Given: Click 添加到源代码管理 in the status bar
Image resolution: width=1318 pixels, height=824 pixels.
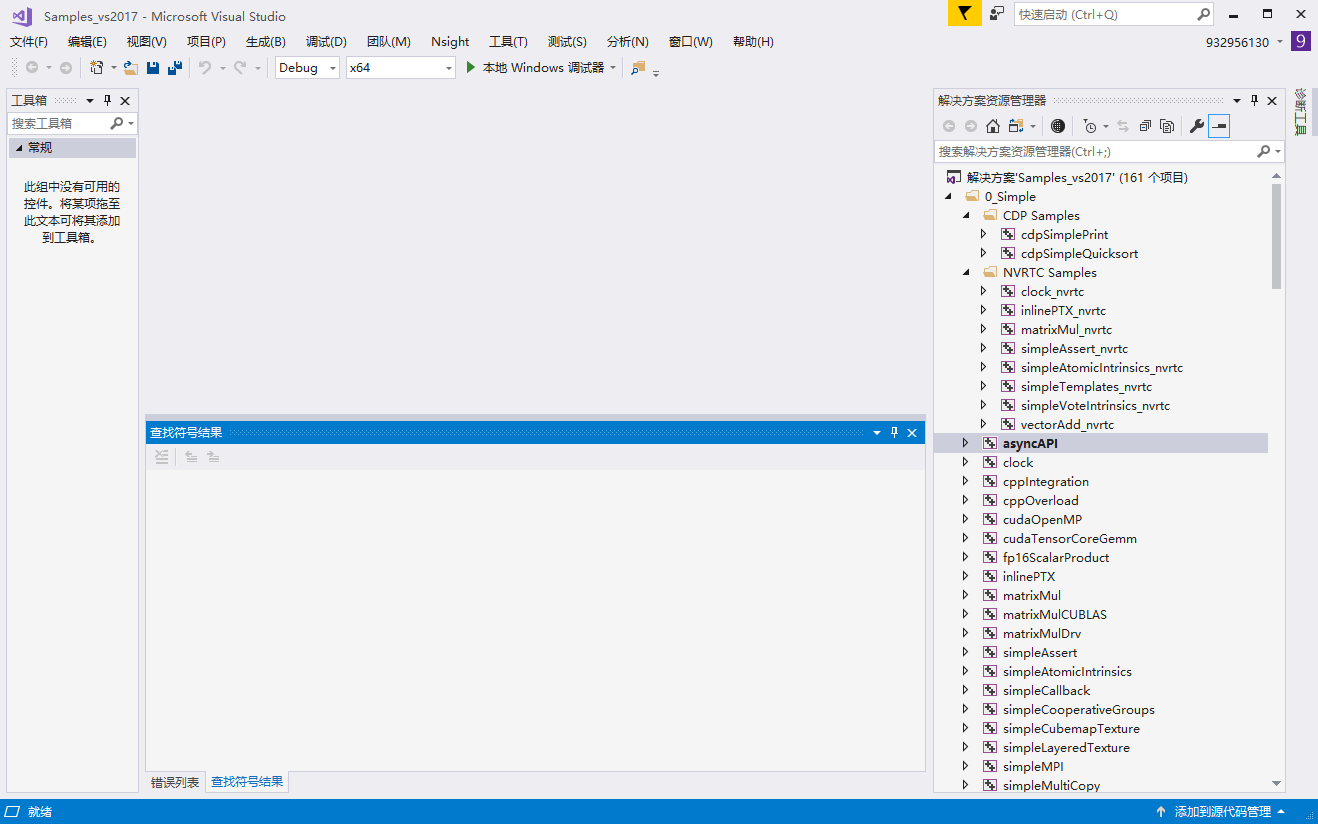Looking at the screenshot, I should click(x=1222, y=812).
